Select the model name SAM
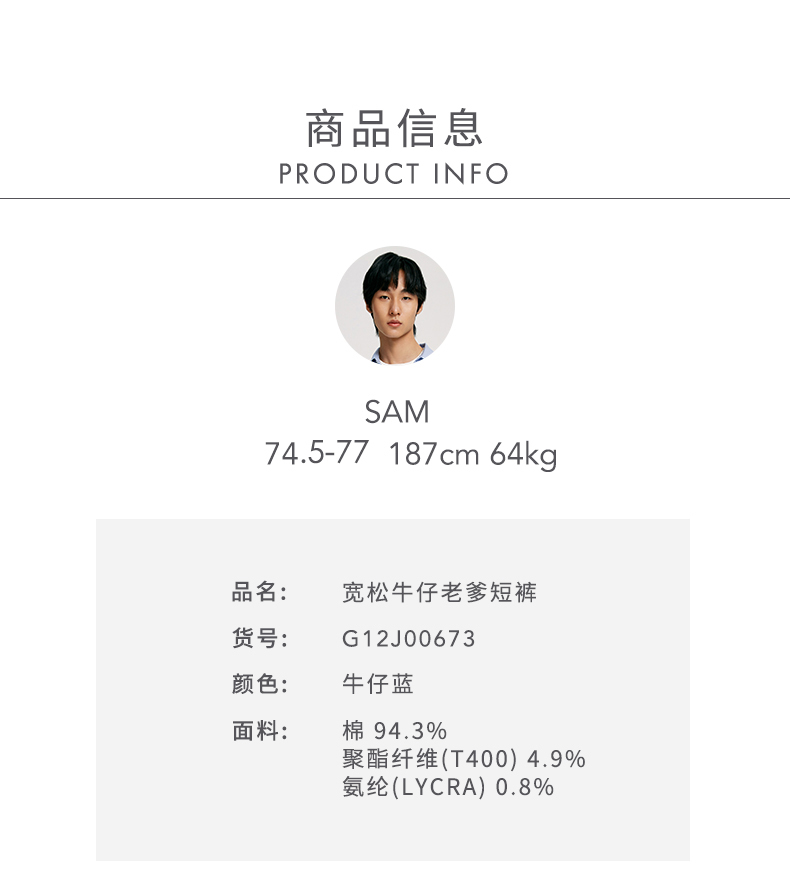The width and height of the screenshot is (790, 885). [x=397, y=412]
